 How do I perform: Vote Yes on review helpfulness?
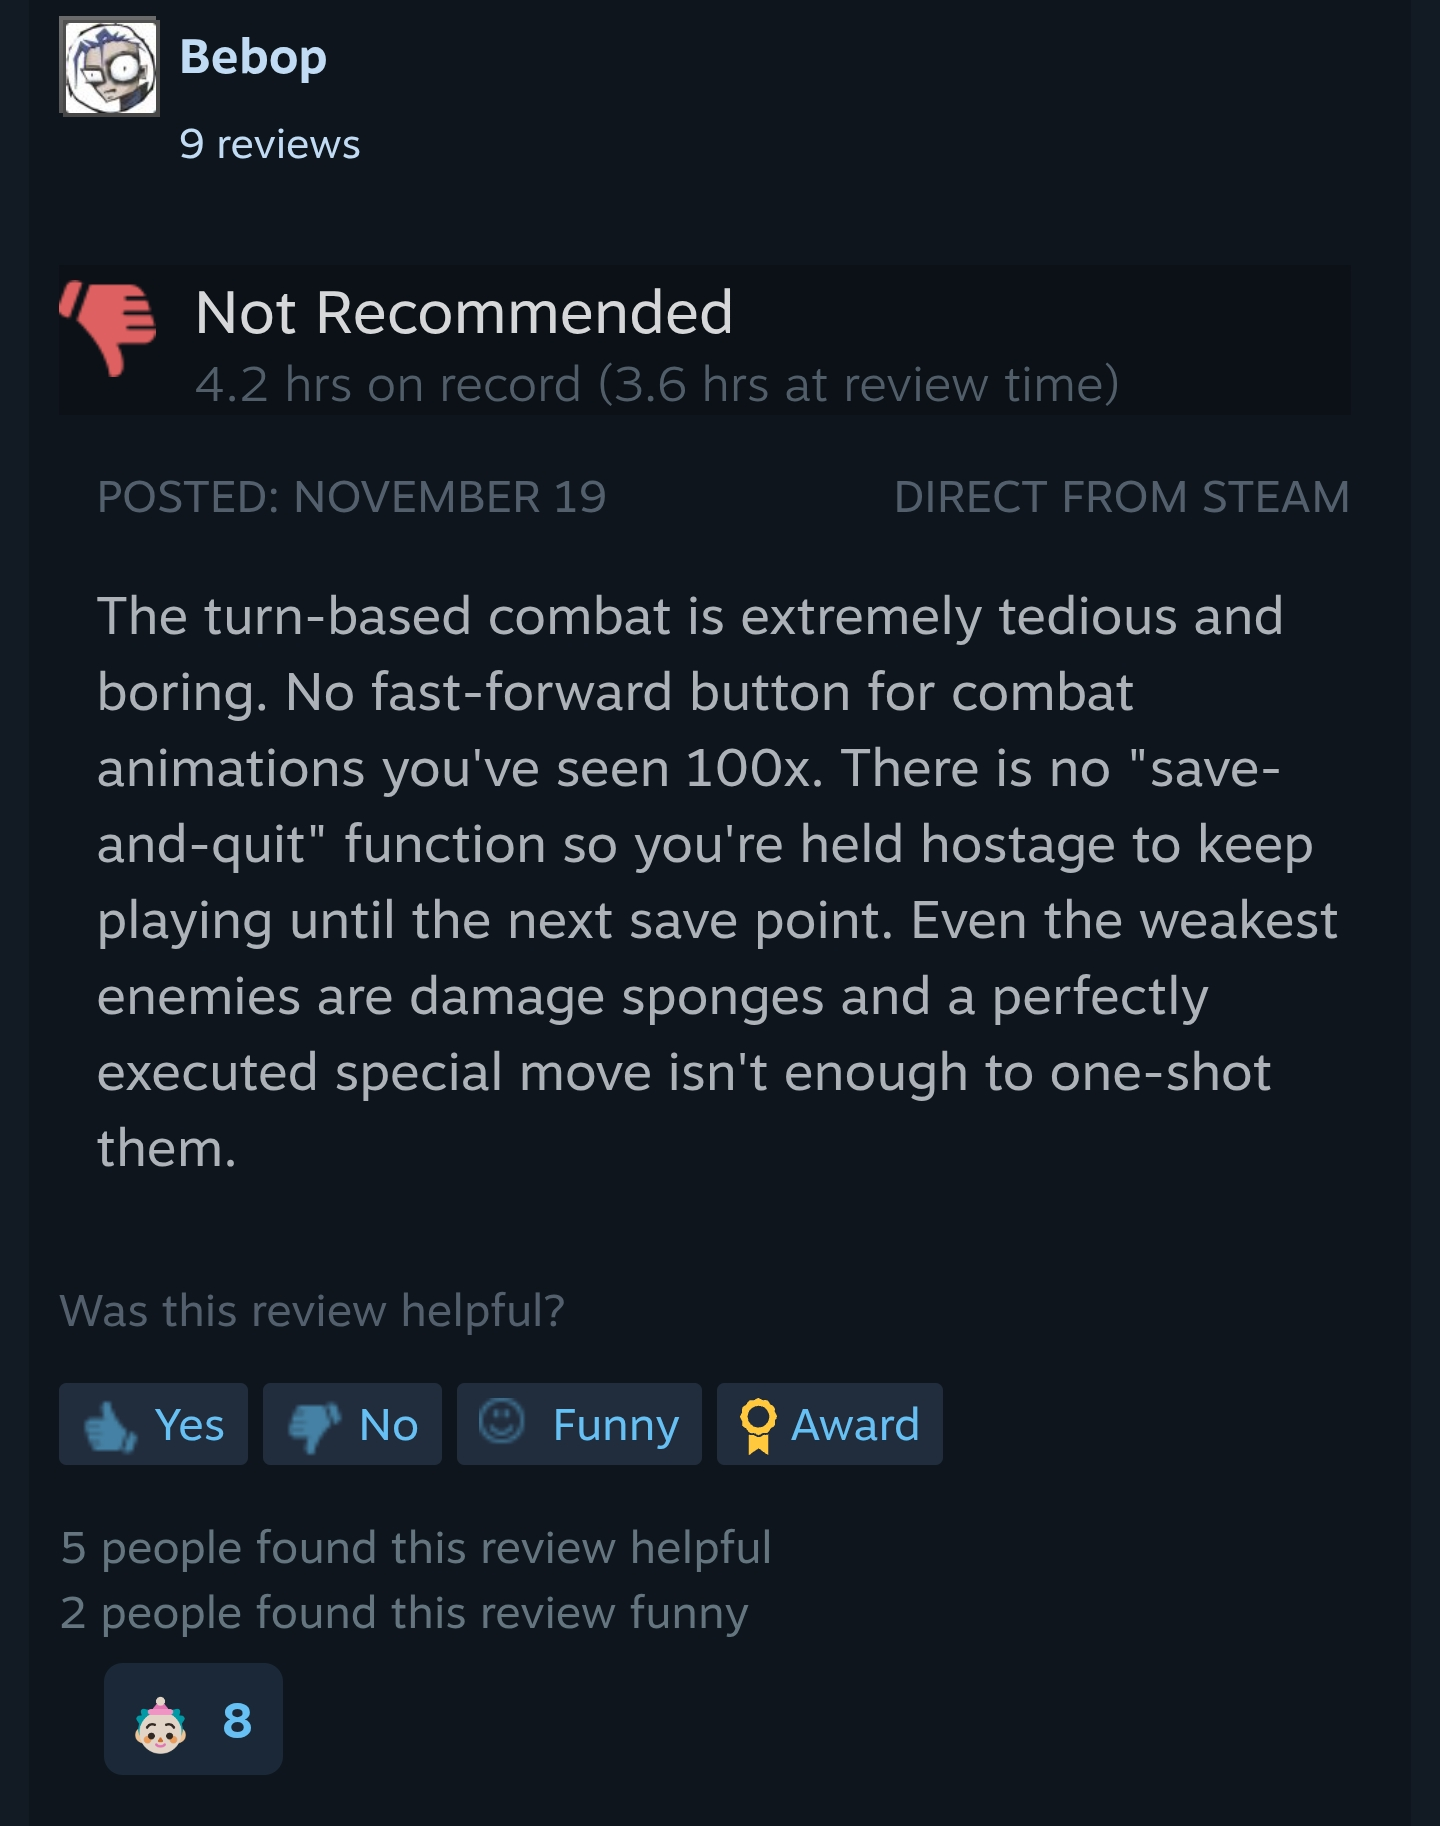click(x=153, y=1424)
